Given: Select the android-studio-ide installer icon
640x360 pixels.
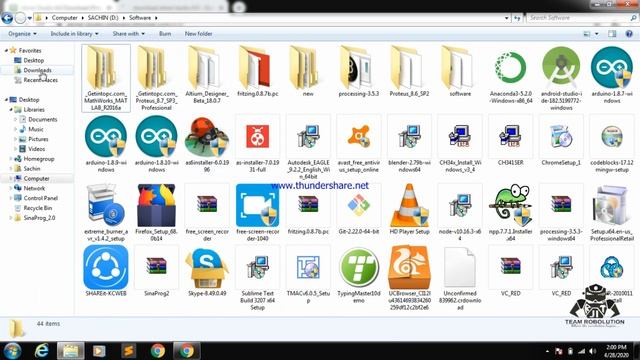Looking at the screenshot, I should 561,68.
